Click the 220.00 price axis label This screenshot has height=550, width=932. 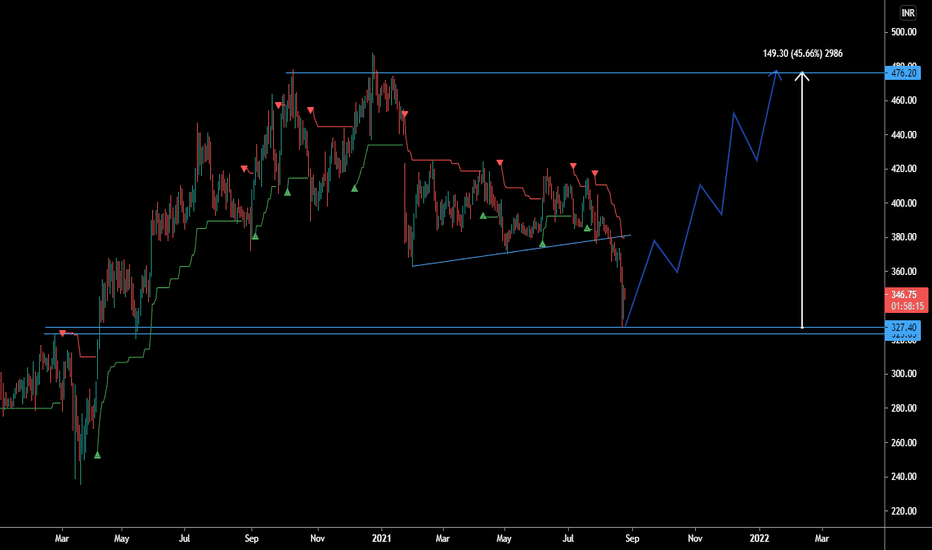tap(903, 511)
